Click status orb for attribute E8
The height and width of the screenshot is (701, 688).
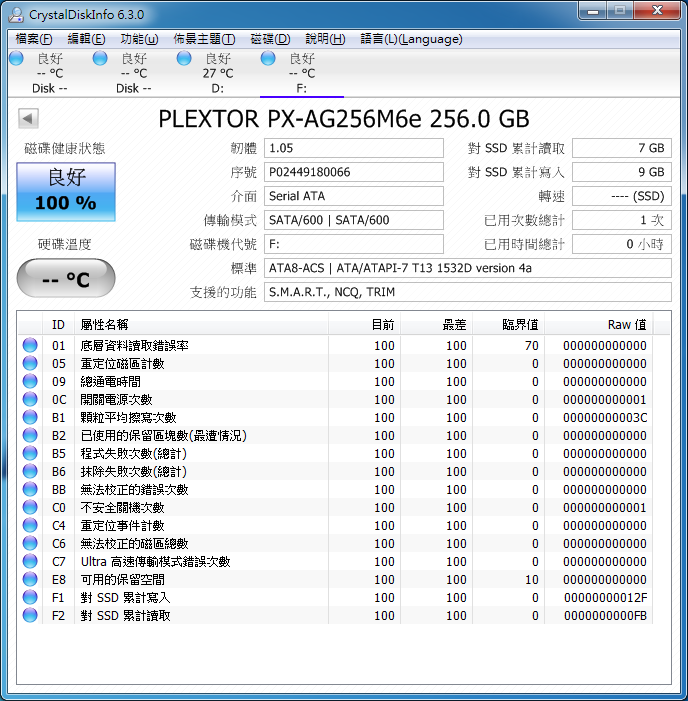(x=30, y=579)
